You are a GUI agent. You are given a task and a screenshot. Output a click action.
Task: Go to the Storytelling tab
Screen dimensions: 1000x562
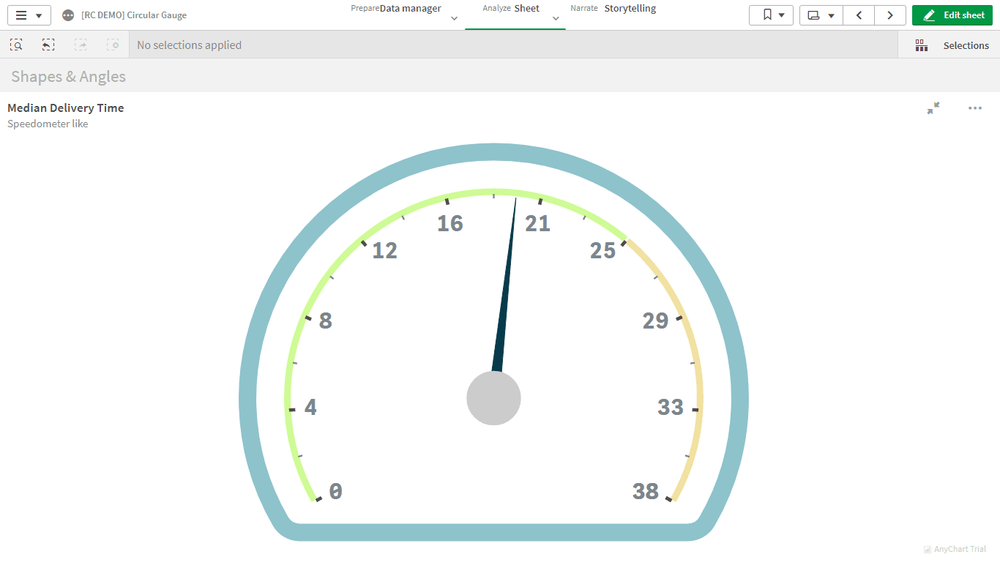coord(629,9)
